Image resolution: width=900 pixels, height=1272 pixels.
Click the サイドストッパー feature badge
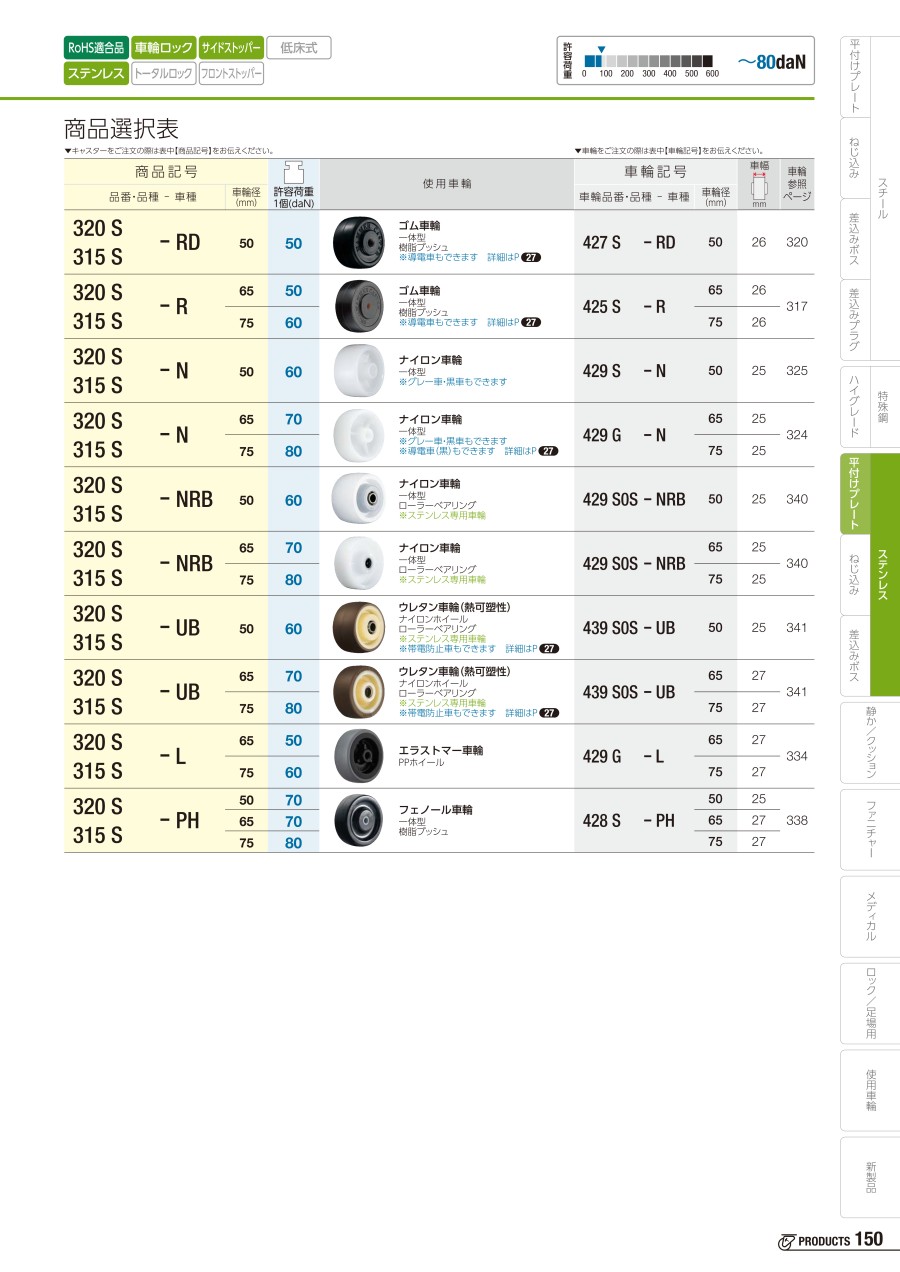(231, 47)
